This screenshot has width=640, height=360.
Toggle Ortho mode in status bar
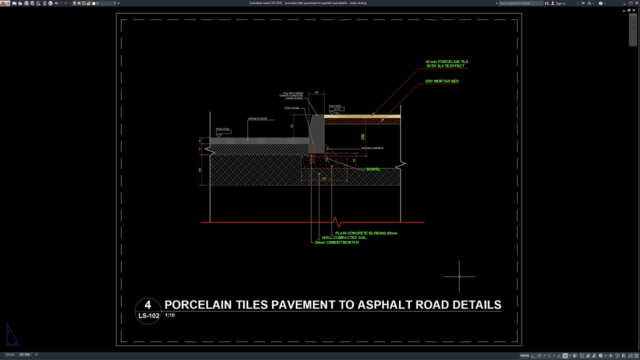point(533,356)
